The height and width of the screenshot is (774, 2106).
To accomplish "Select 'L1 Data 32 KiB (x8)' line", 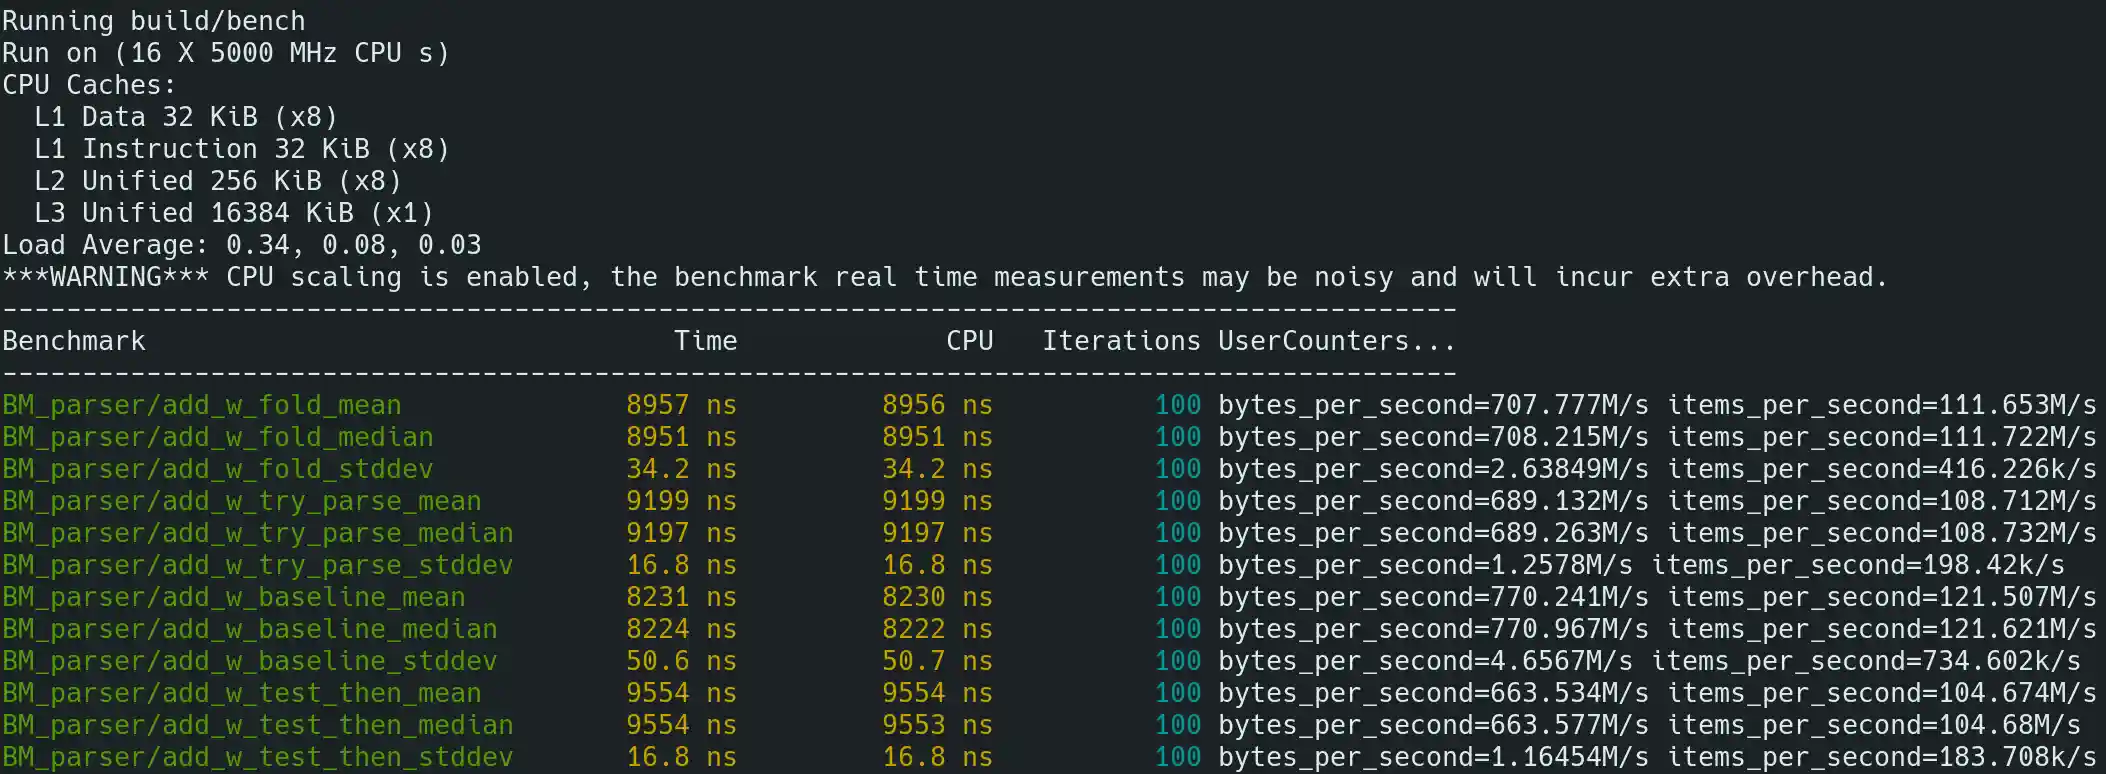I will [186, 117].
